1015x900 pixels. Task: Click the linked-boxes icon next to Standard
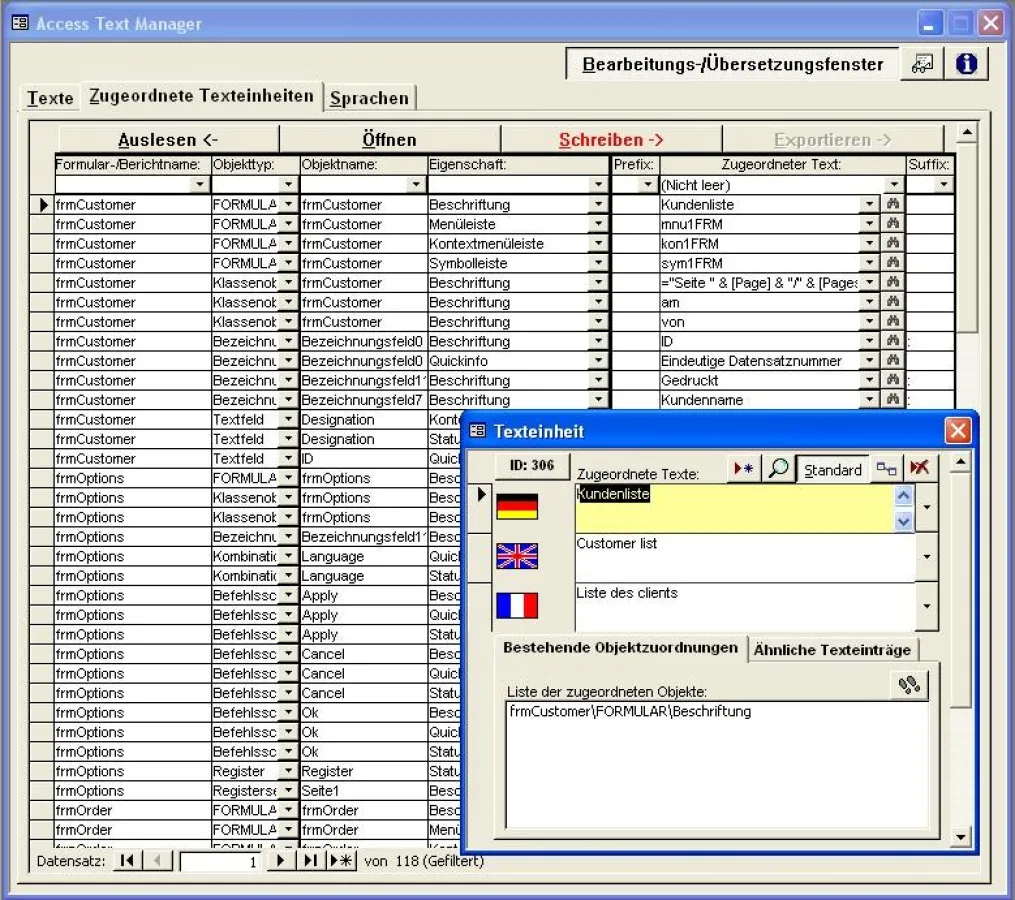(886, 469)
